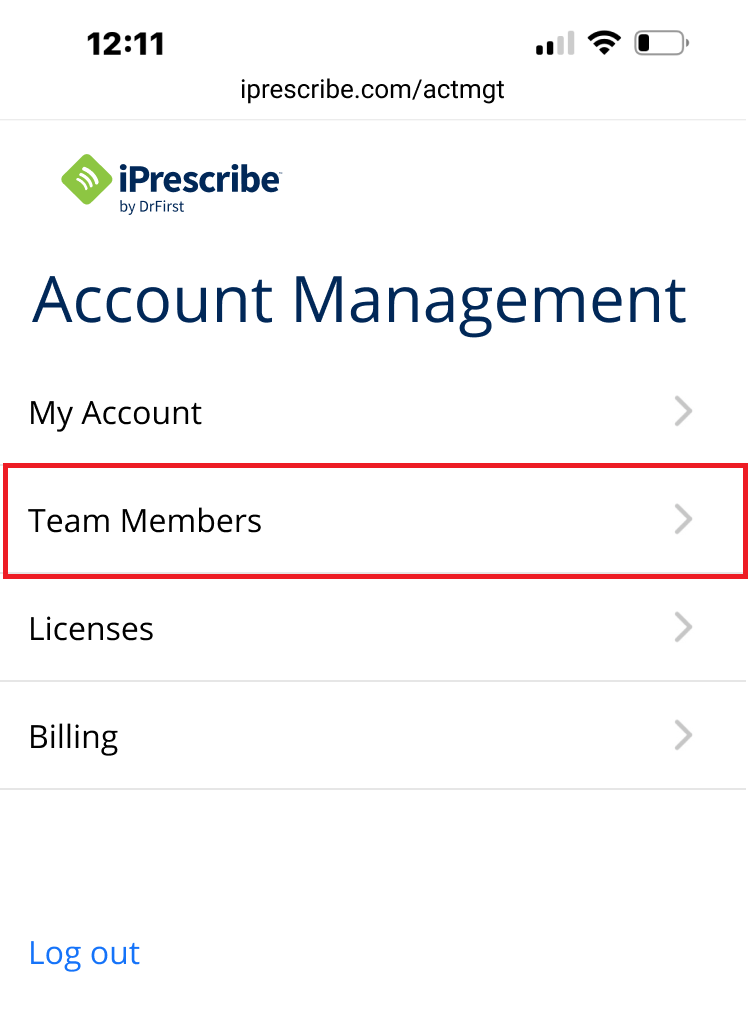Image resolution: width=750 pixels, height=1034 pixels.
Task: Tap the Wi-Fi status icon
Action: pos(604,42)
